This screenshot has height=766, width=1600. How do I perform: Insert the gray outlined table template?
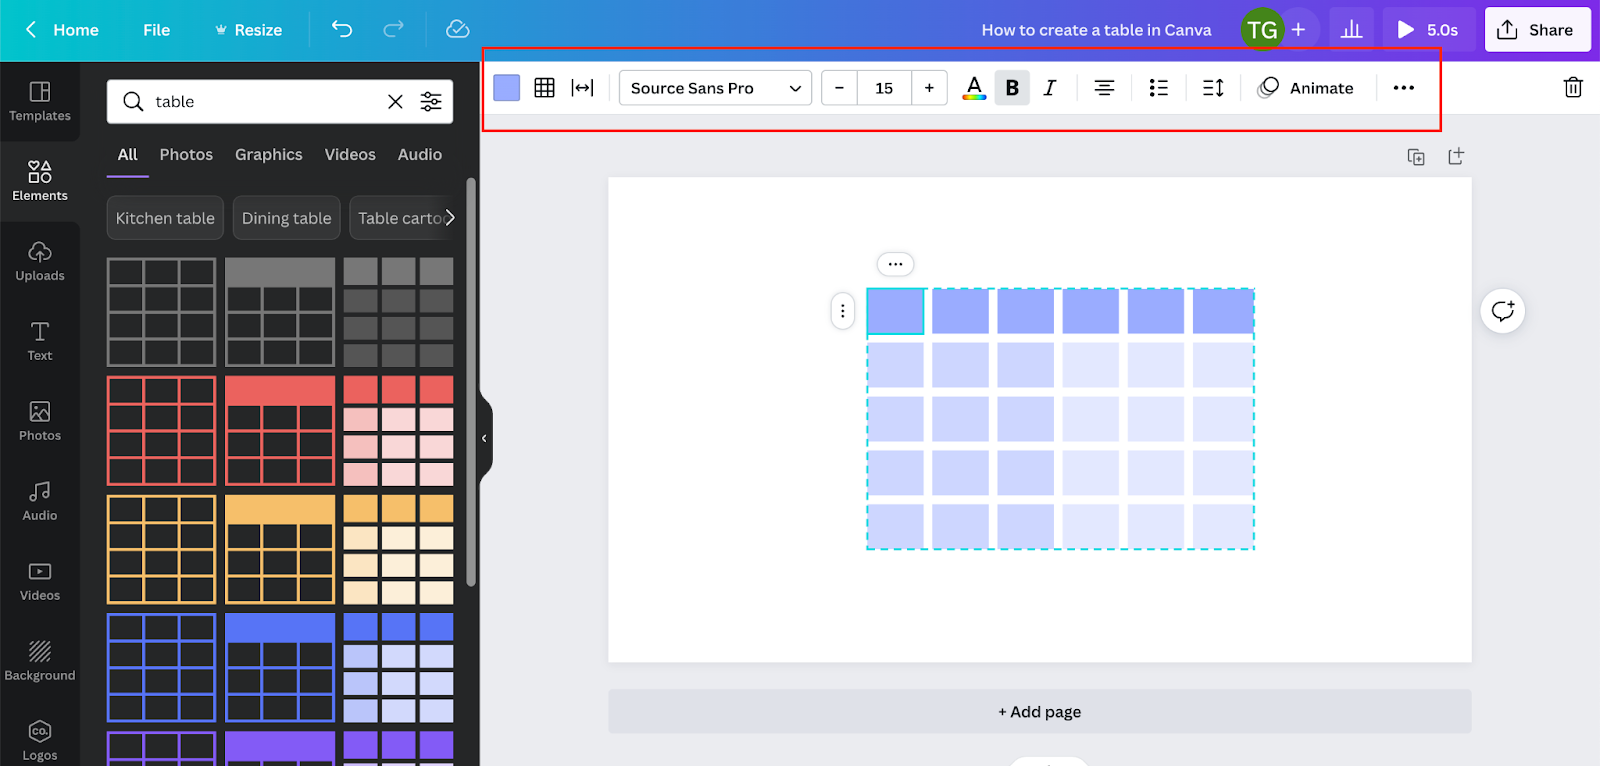pos(162,312)
